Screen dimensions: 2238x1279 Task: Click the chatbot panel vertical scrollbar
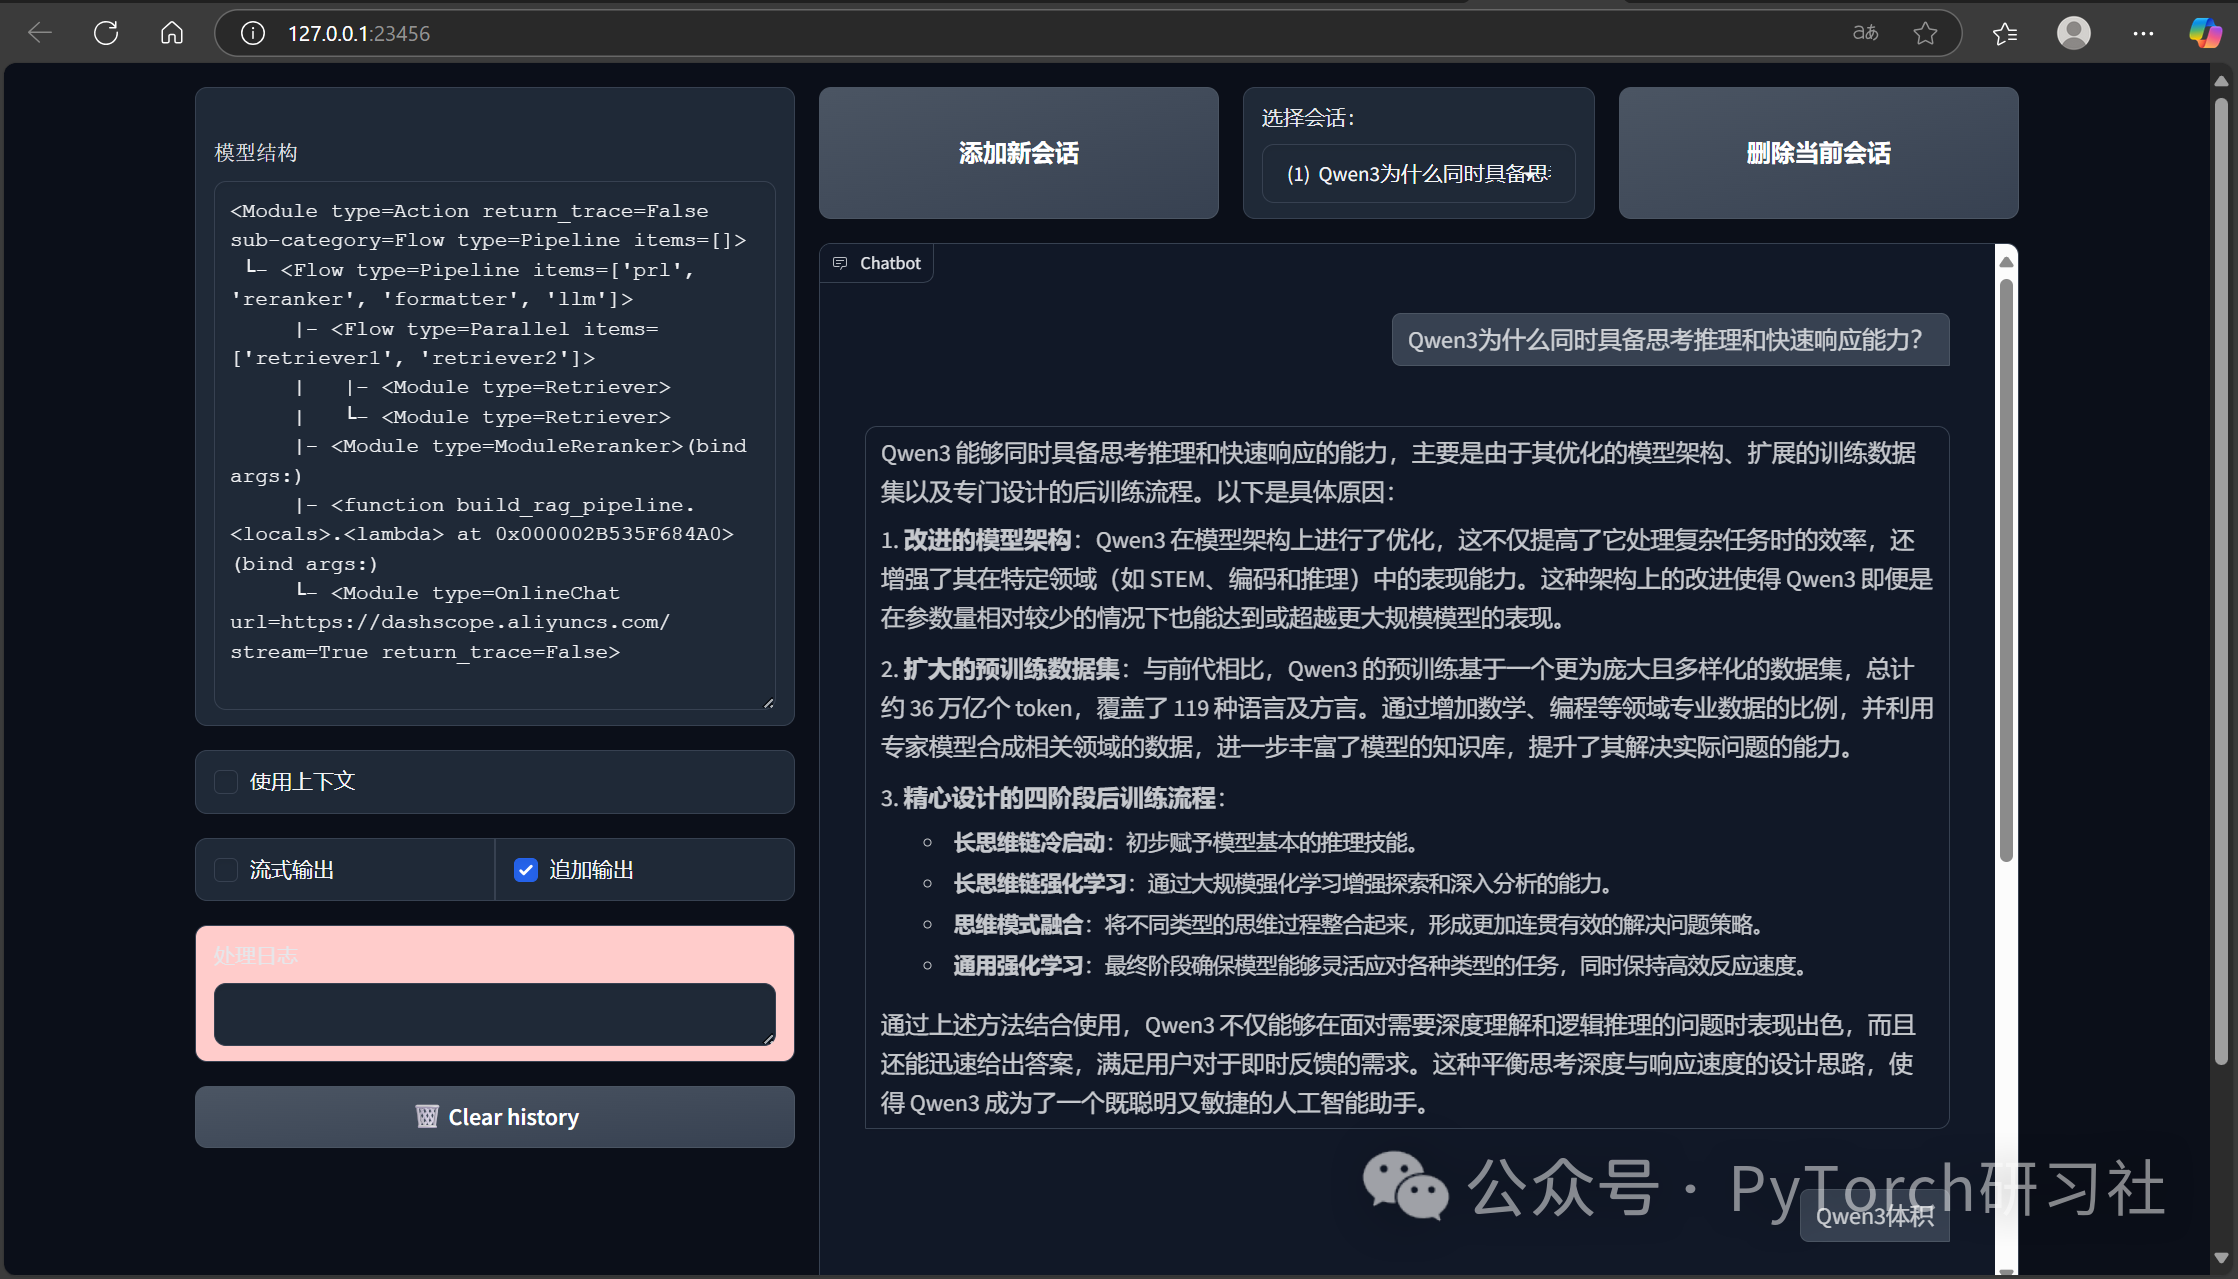2005,570
